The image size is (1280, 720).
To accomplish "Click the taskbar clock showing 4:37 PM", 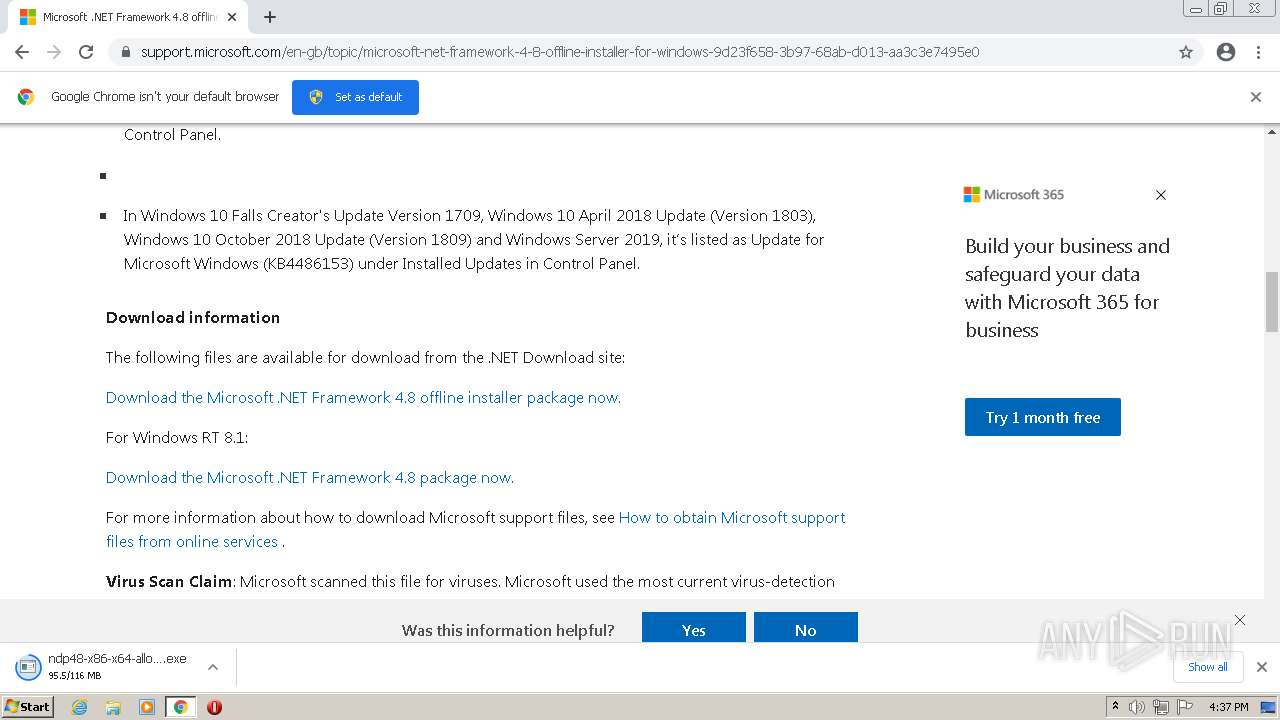I will (x=1228, y=707).
